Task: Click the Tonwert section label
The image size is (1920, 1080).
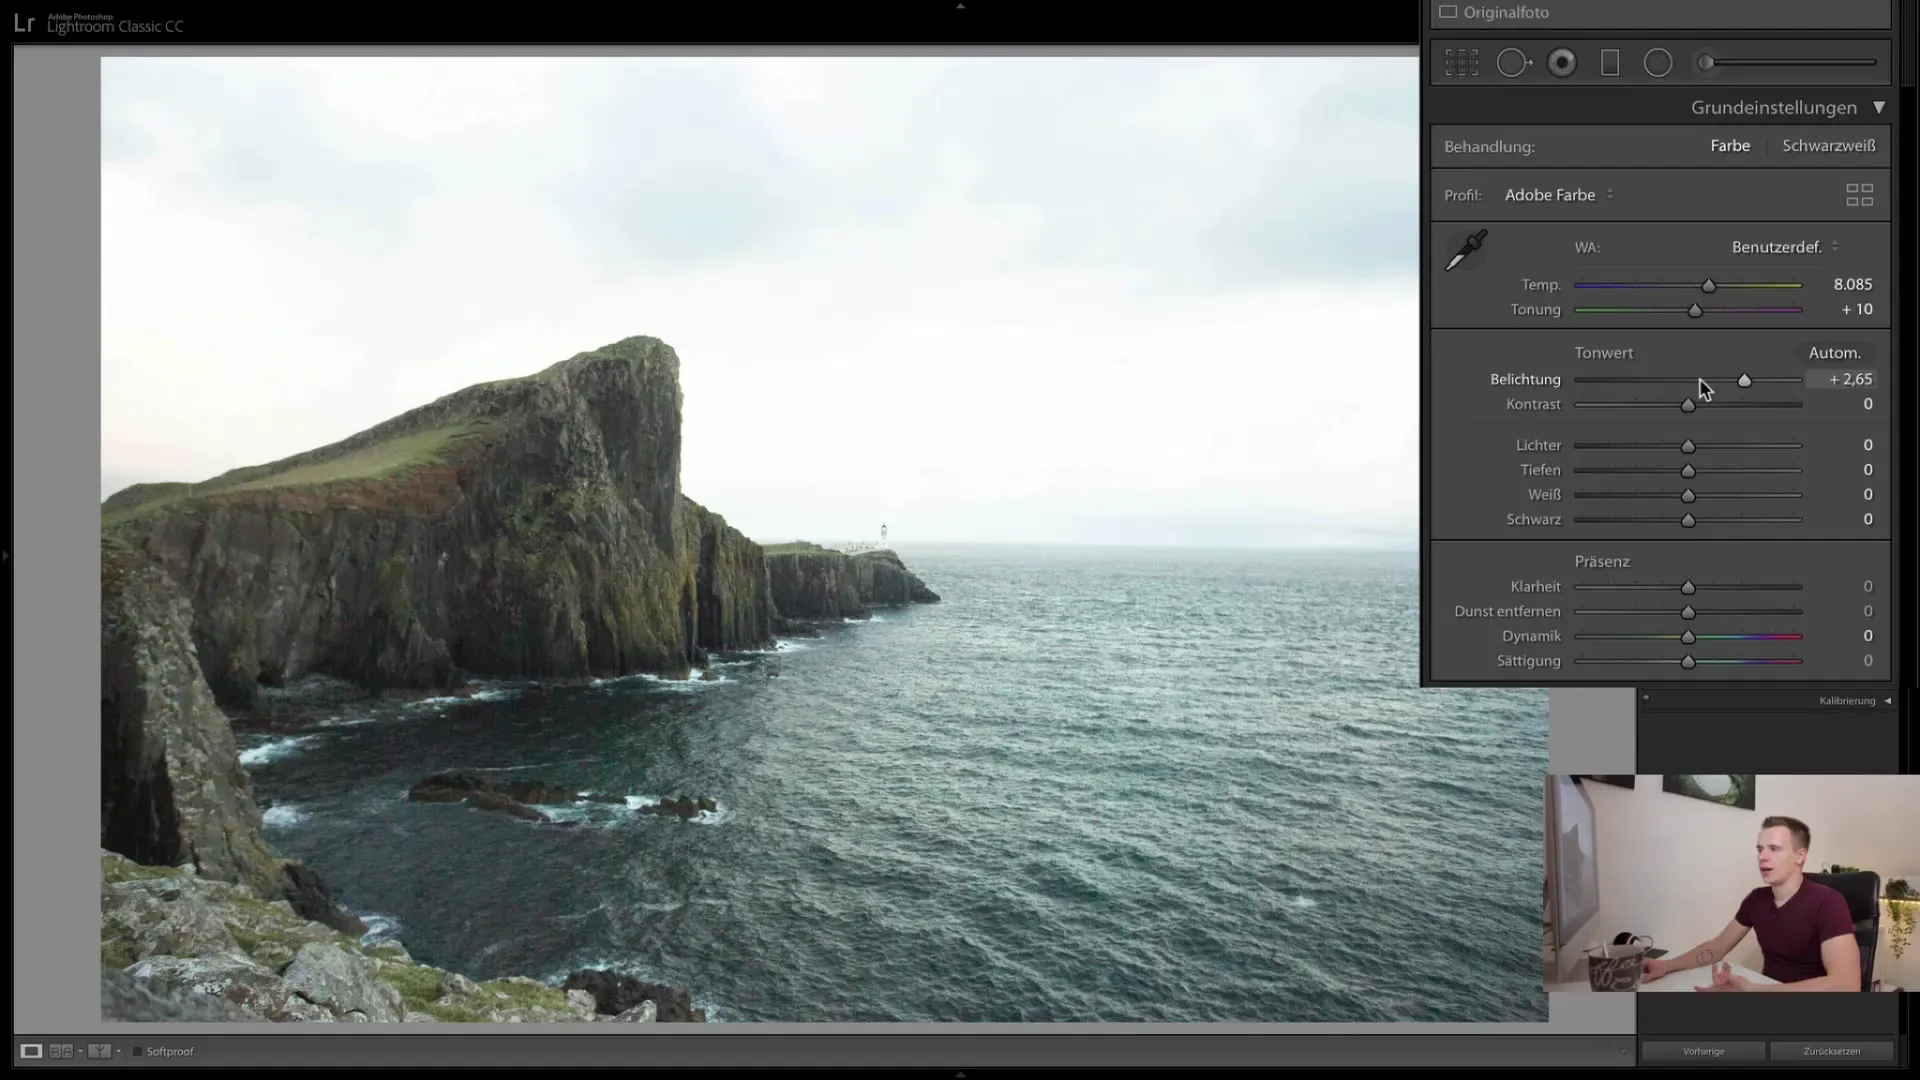Action: pos(1604,353)
